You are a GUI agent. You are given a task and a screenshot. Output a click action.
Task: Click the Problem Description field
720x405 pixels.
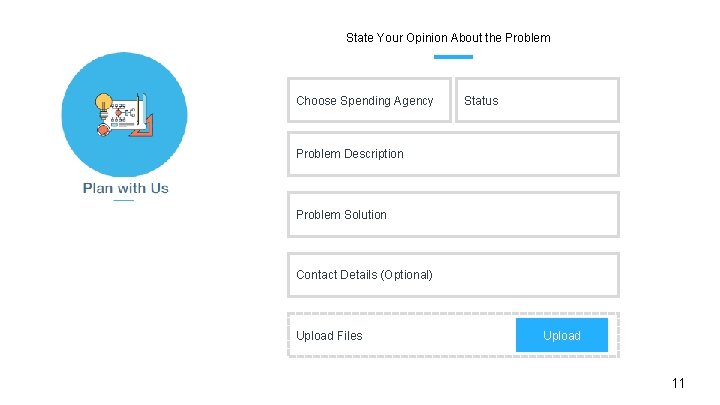pyautogui.click(x=453, y=154)
